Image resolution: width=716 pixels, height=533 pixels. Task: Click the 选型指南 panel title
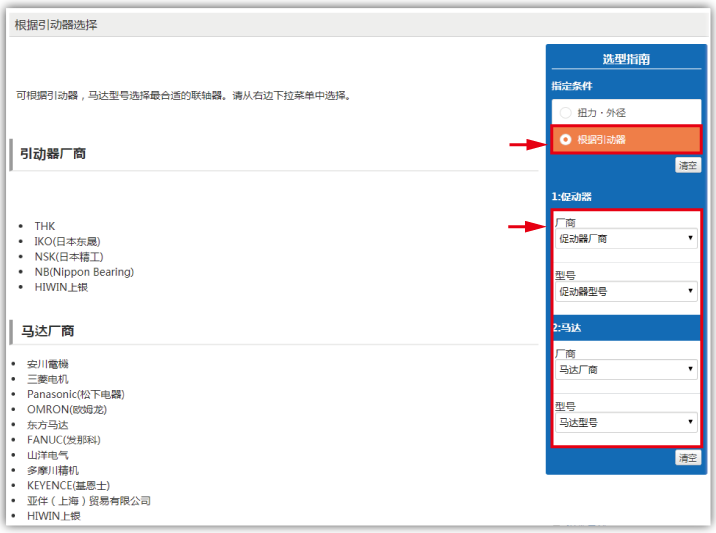[x=626, y=59]
